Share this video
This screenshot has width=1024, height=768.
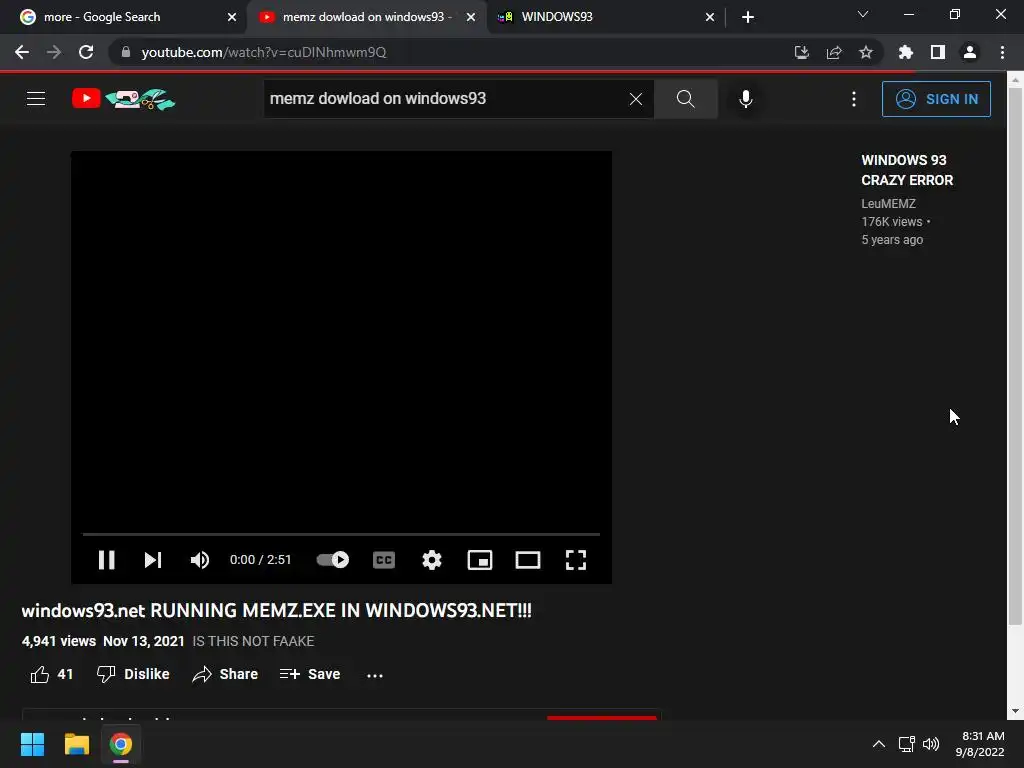pyautogui.click(x=225, y=674)
